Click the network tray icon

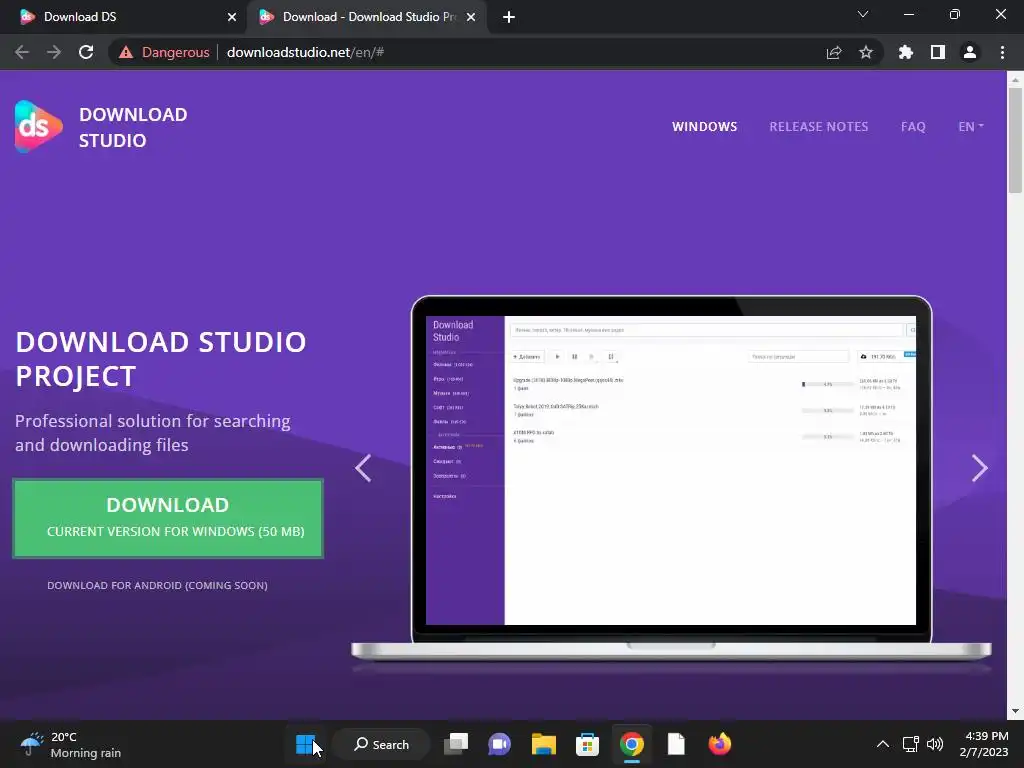(910, 744)
